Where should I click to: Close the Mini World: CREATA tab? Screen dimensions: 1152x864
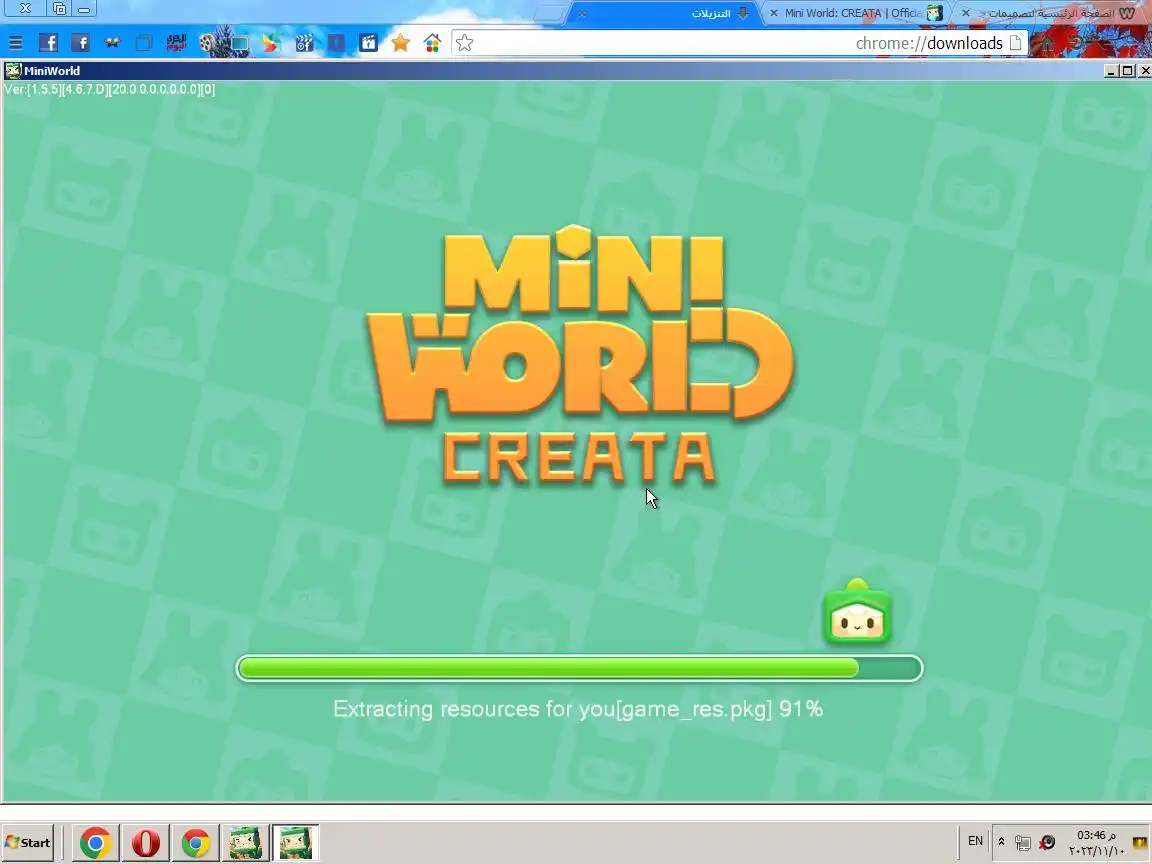click(x=774, y=13)
